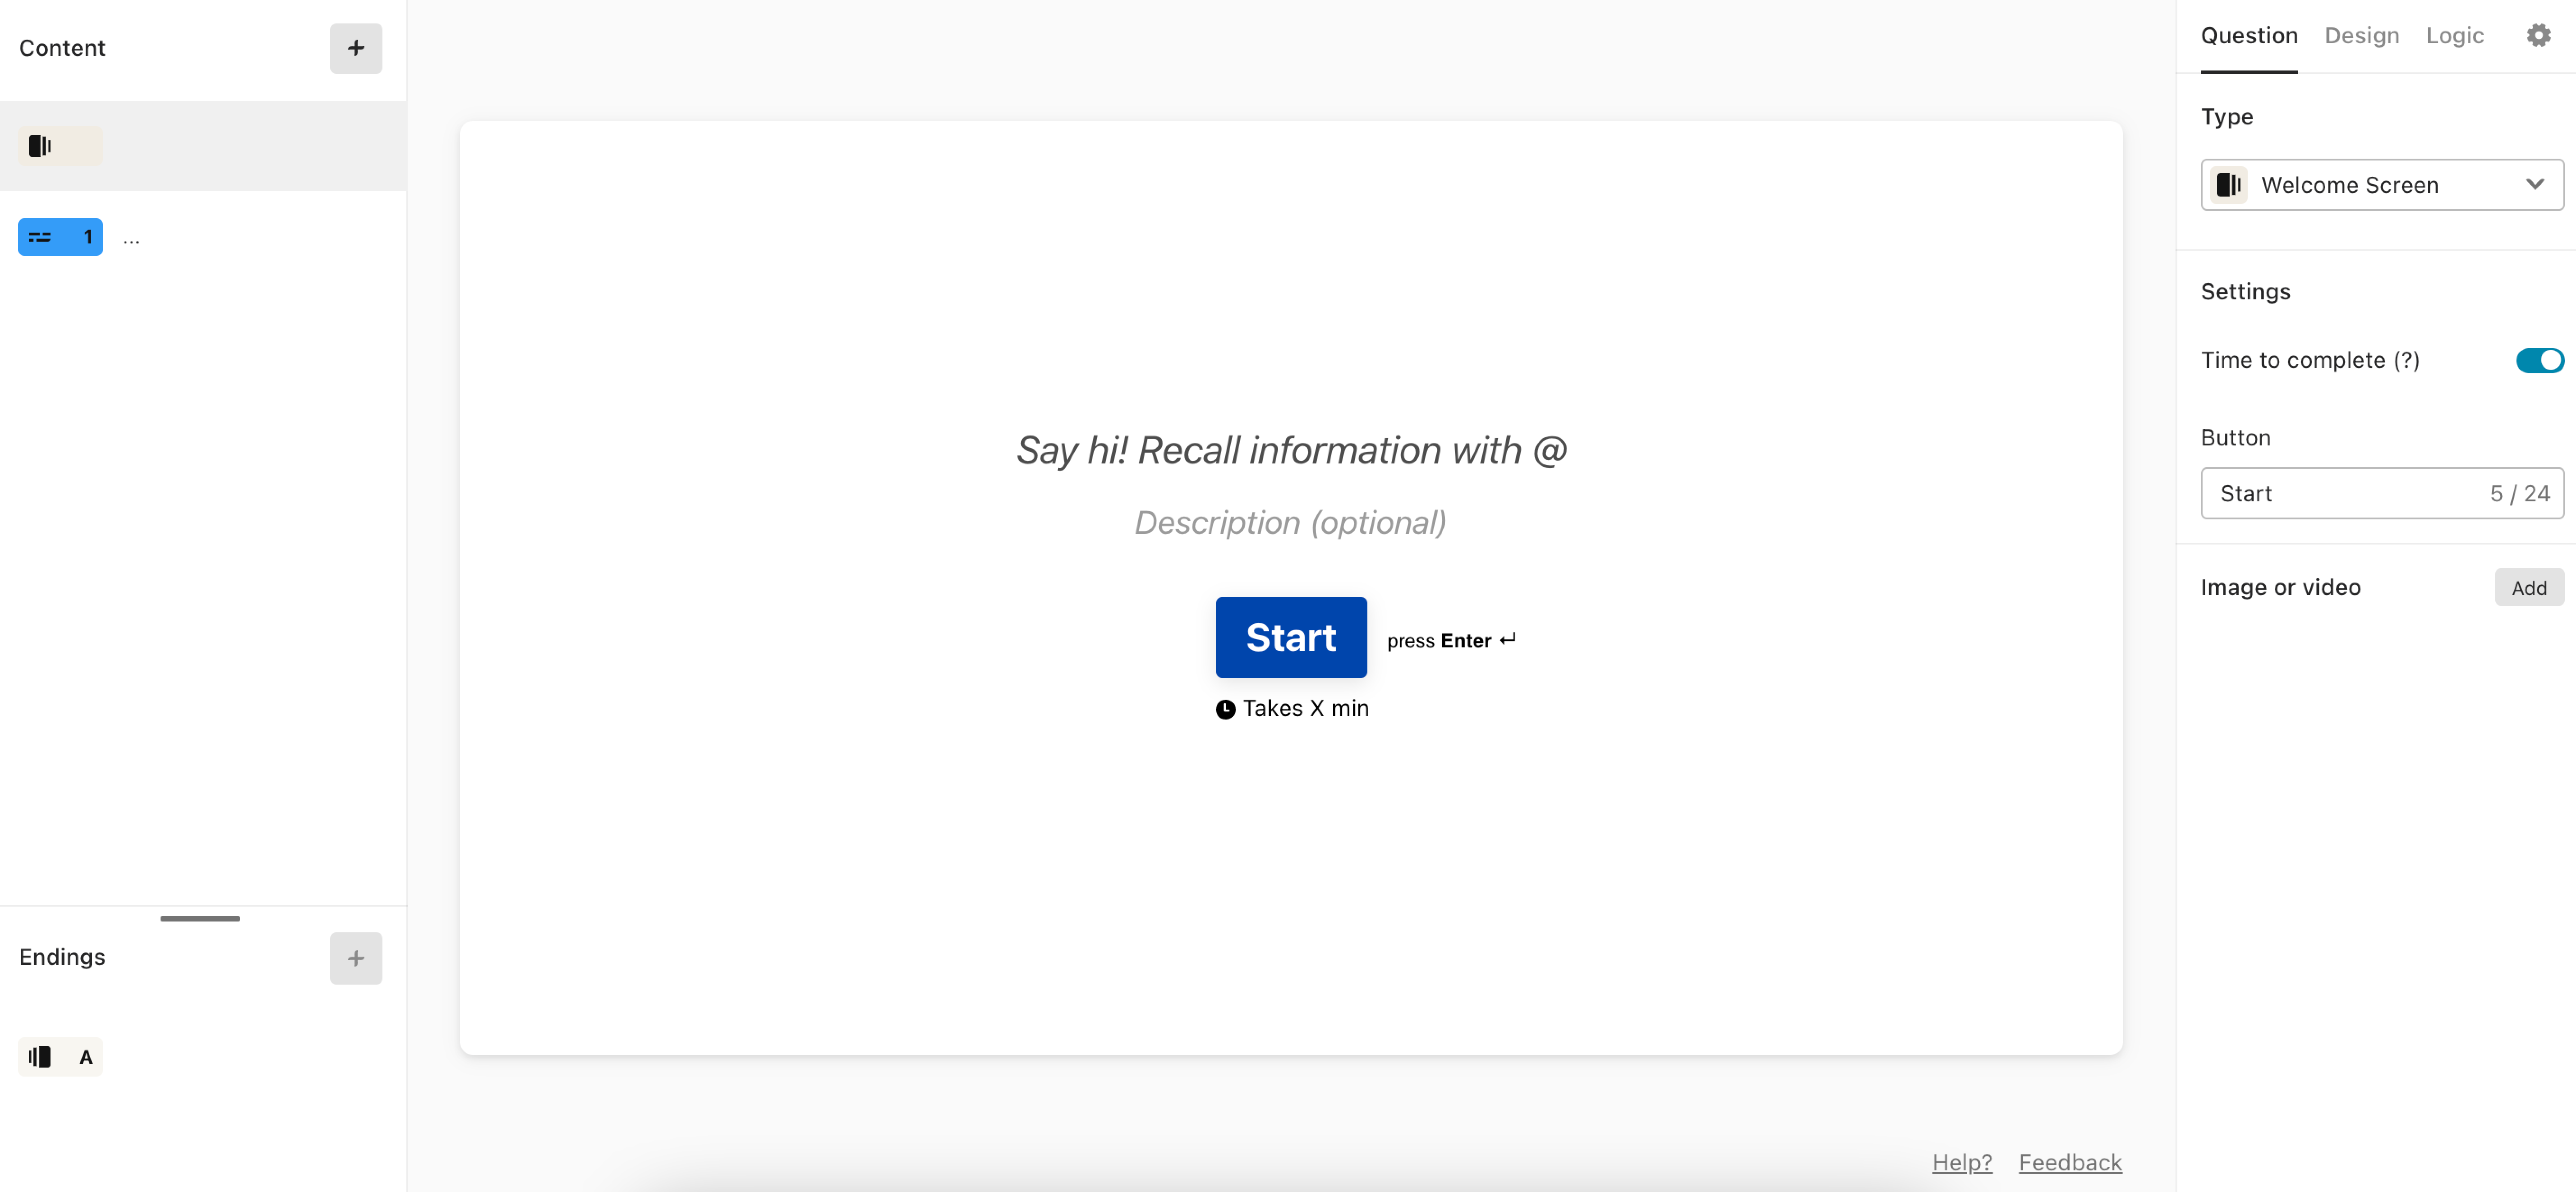The height and width of the screenshot is (1192, 2576).
Task: Grab the handle bar above Endings section
Action: tap(200, 918)
